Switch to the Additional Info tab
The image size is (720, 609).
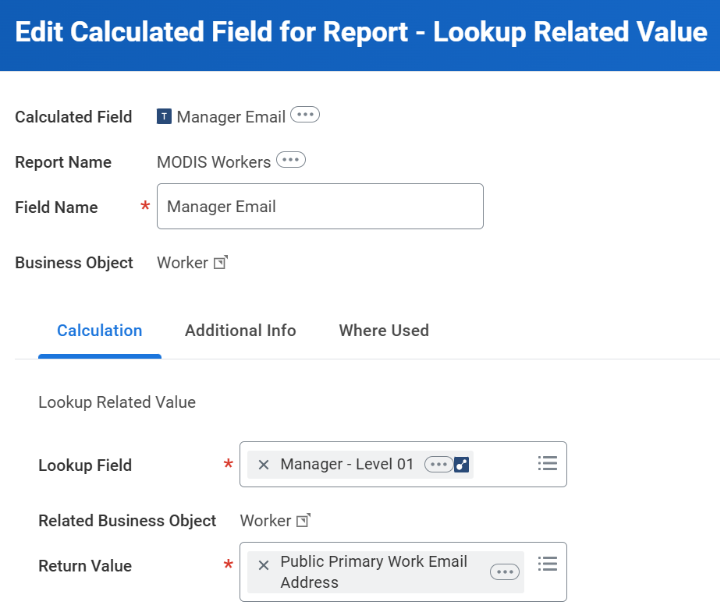(240, 331)
